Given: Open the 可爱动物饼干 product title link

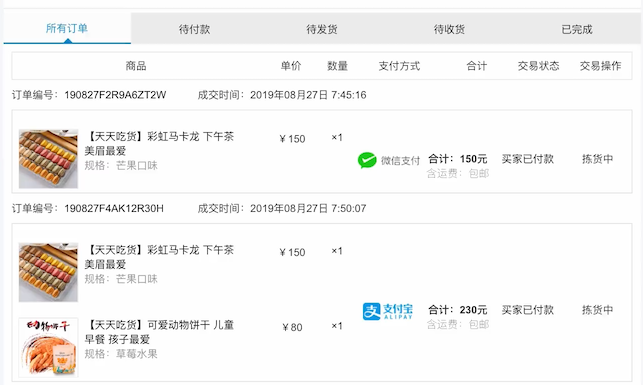Looking at the screenshot, I should point(159,332).
